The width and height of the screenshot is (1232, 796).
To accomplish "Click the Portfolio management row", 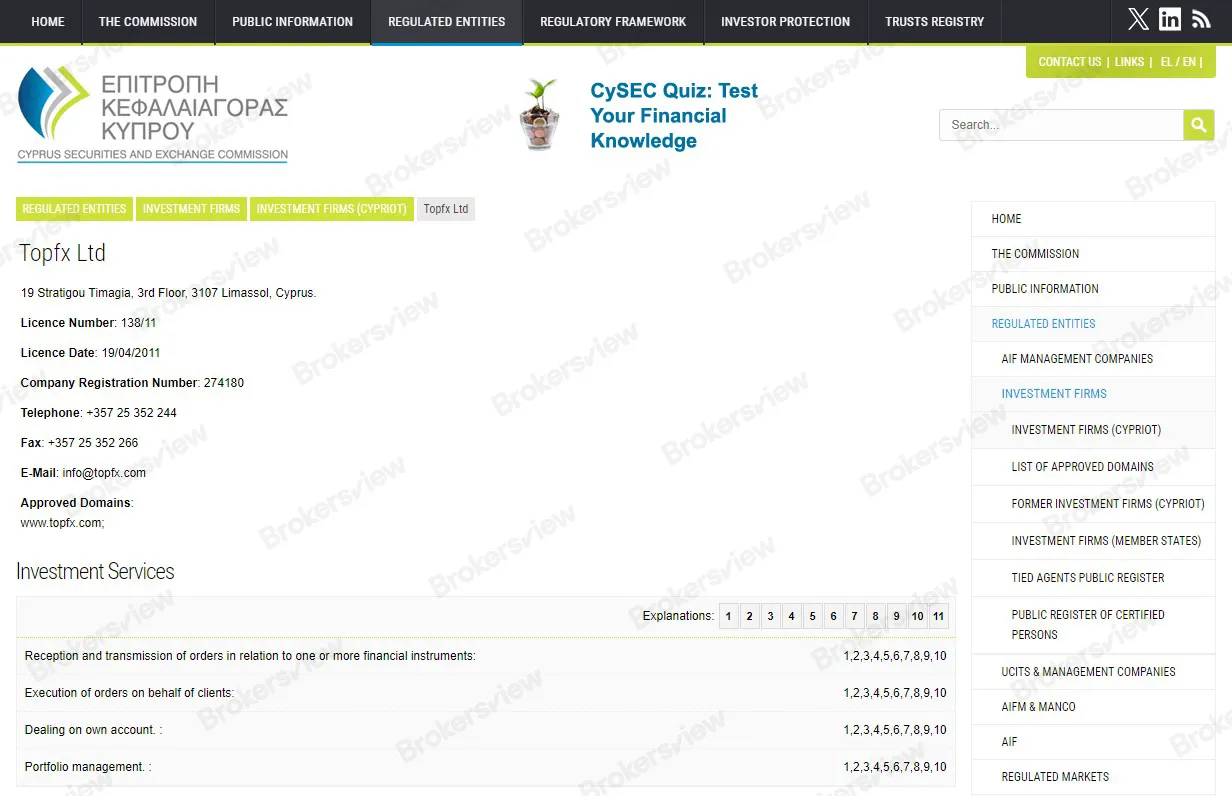I will 485,767.
